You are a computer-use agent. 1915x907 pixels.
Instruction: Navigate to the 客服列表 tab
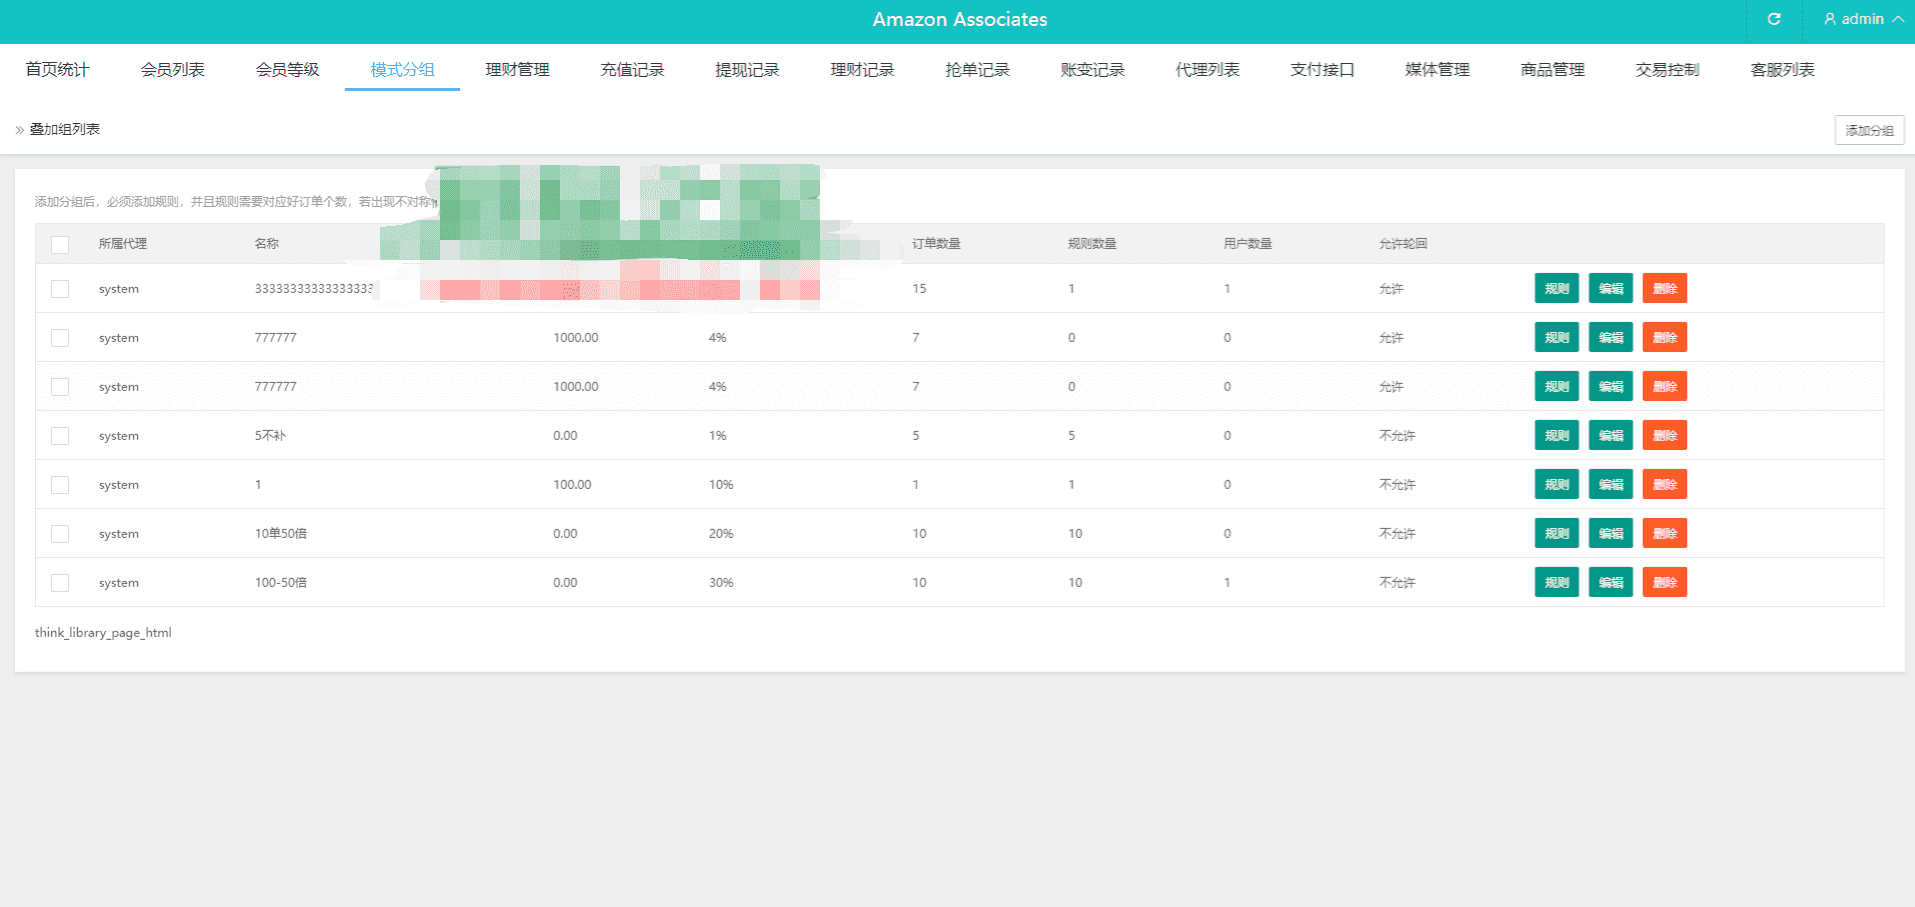(x=1782, y=70)
